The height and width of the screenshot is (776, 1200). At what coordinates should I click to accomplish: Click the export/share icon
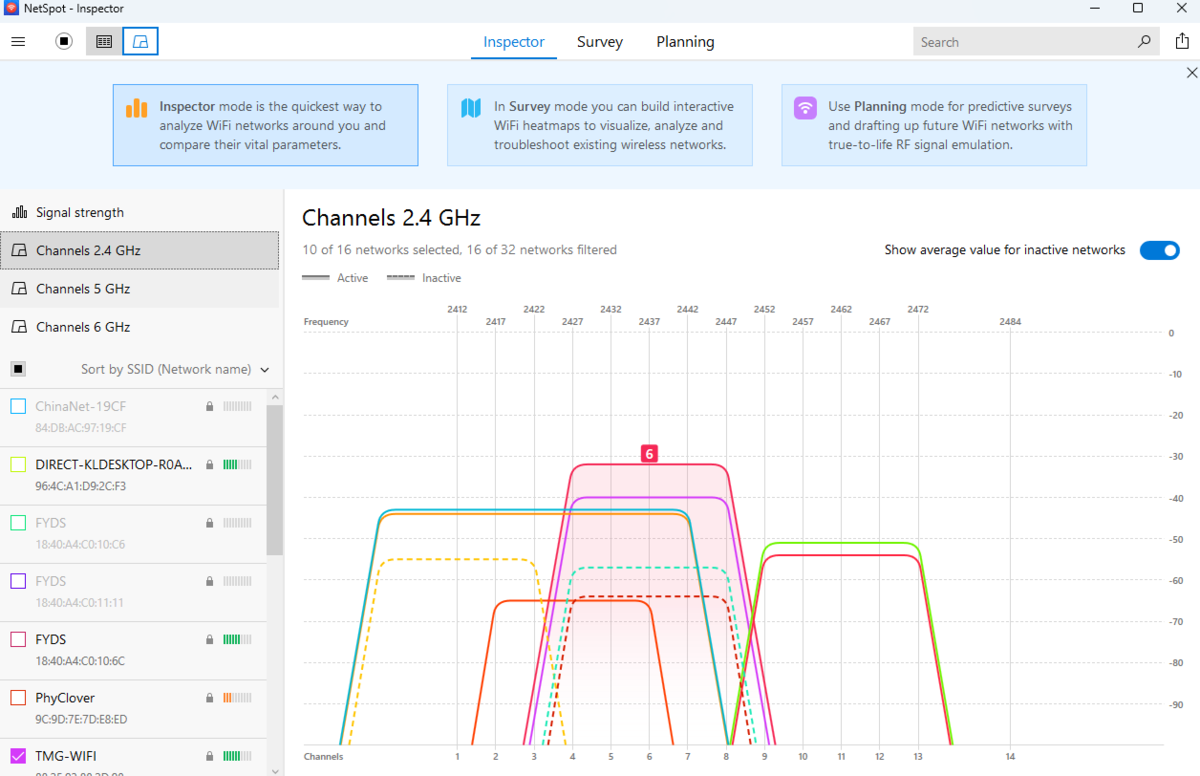(x=1182, y=41)
